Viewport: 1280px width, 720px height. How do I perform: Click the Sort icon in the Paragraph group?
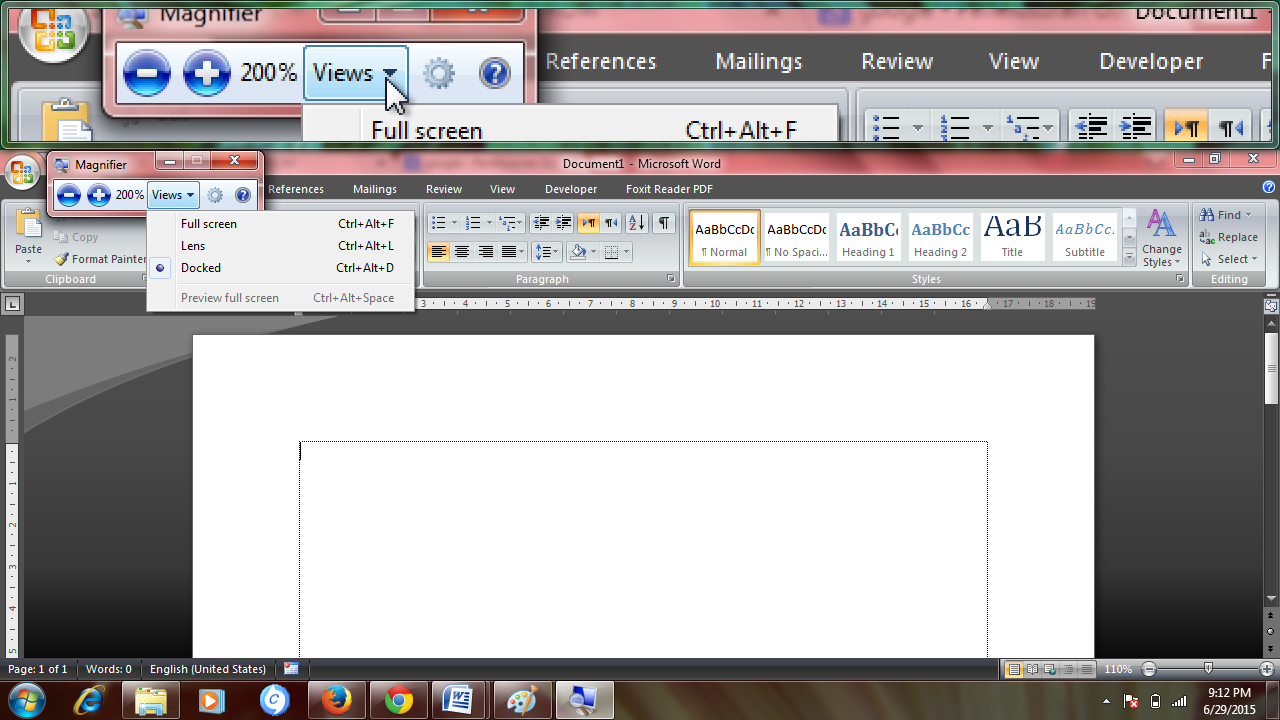point(635,222)
